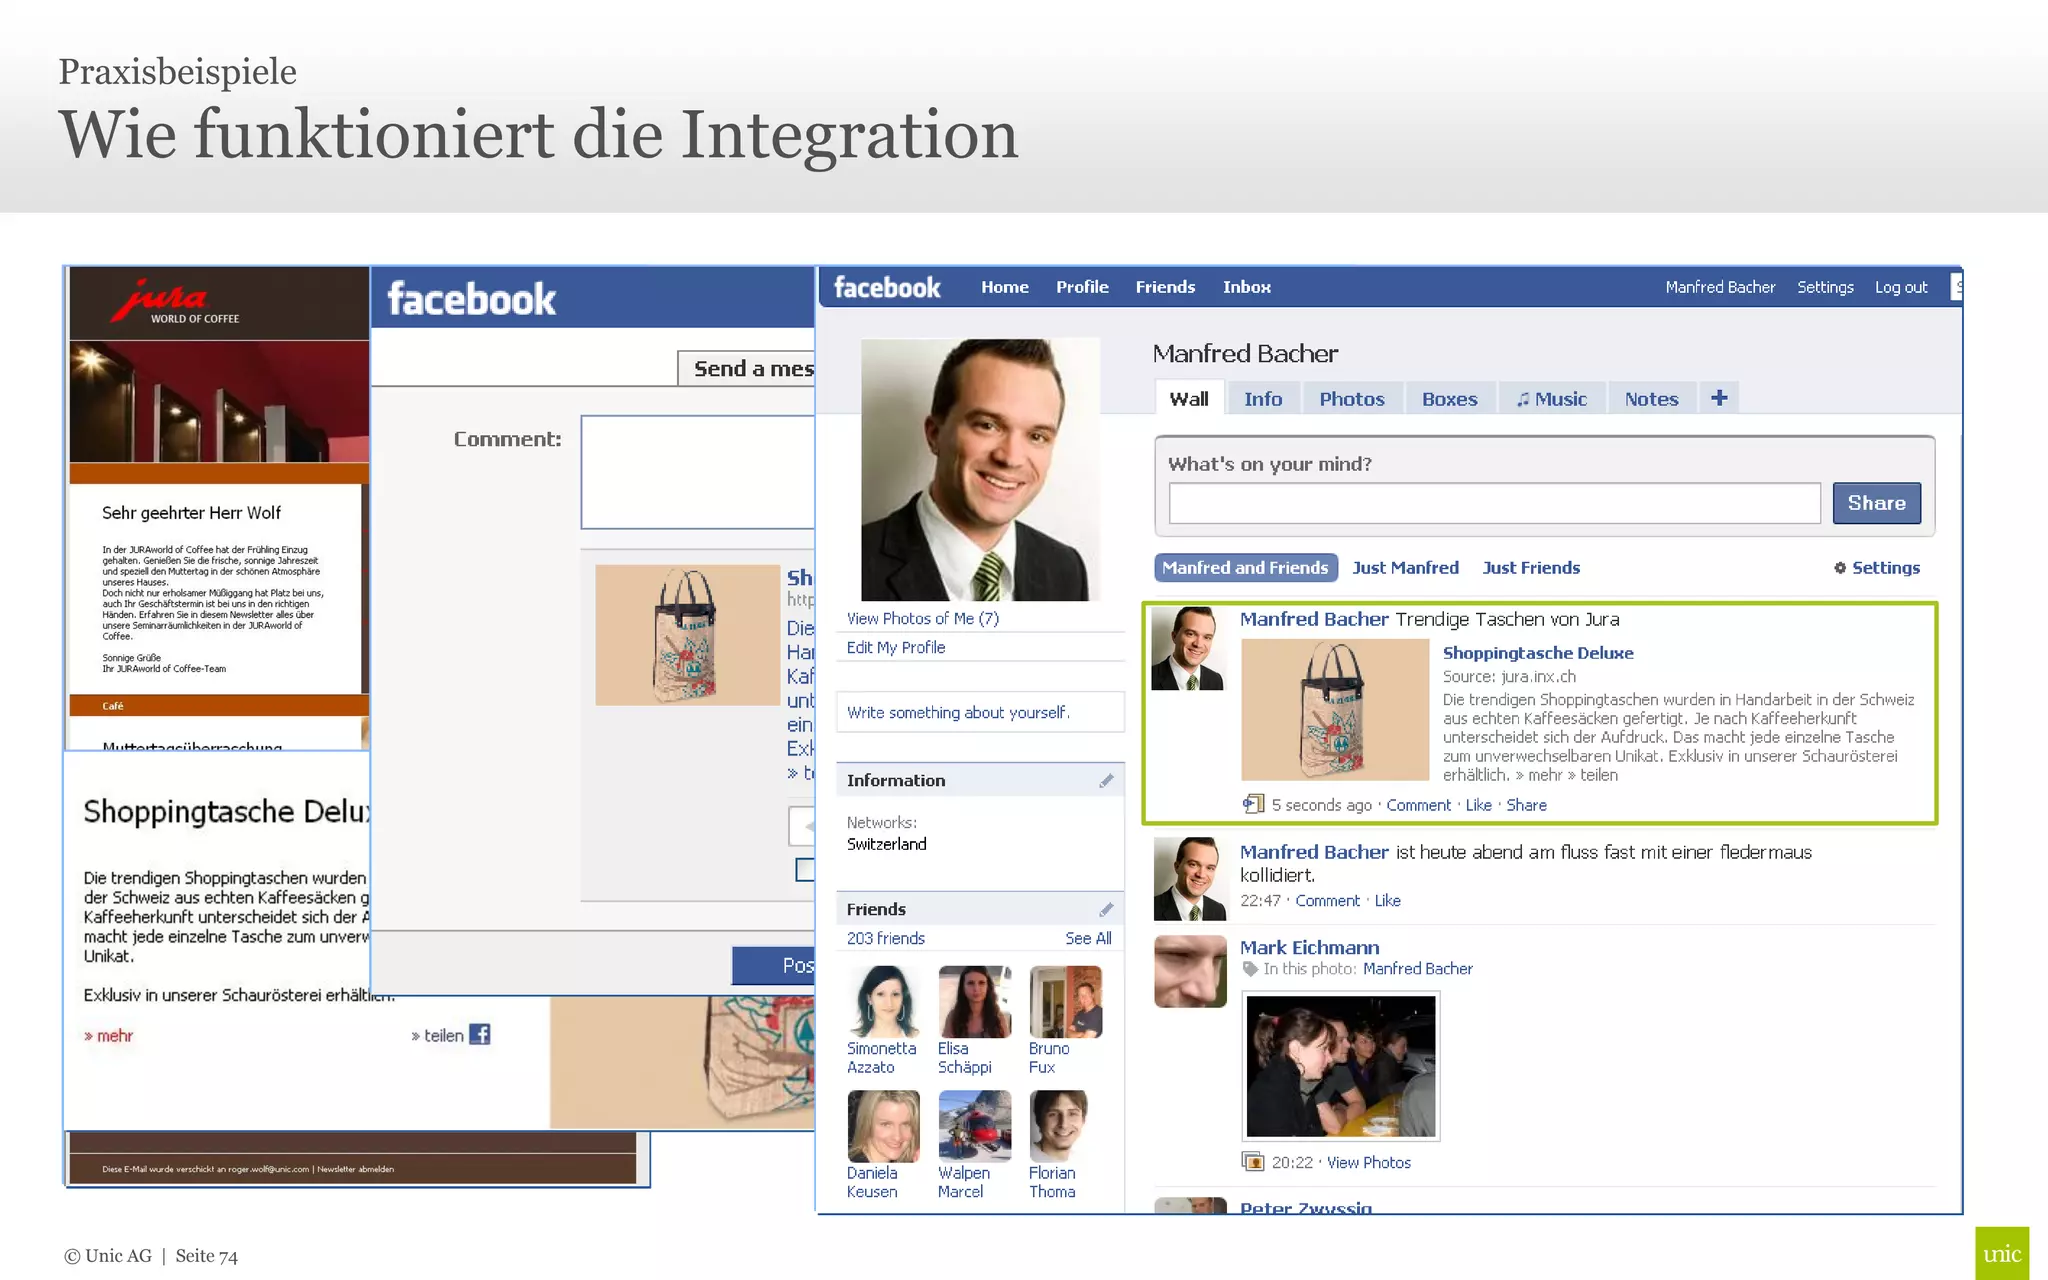The height and width of the screenshot is (1280, 2048).
Task: Click the Facebook share icon next to teilen
Action: tap(480, 1034)
